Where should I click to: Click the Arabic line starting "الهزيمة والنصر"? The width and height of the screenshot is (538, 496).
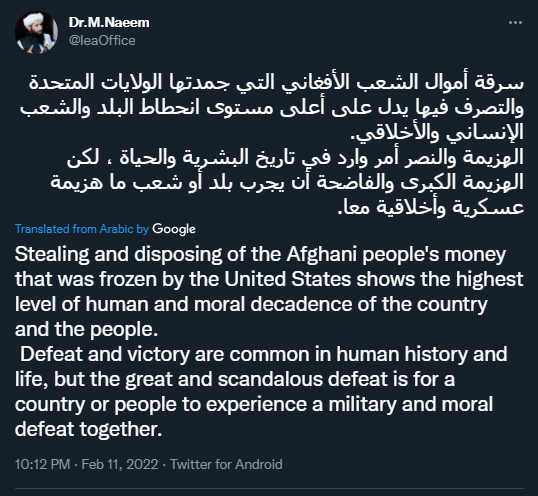pyautogui.click(x=295, y=158)
